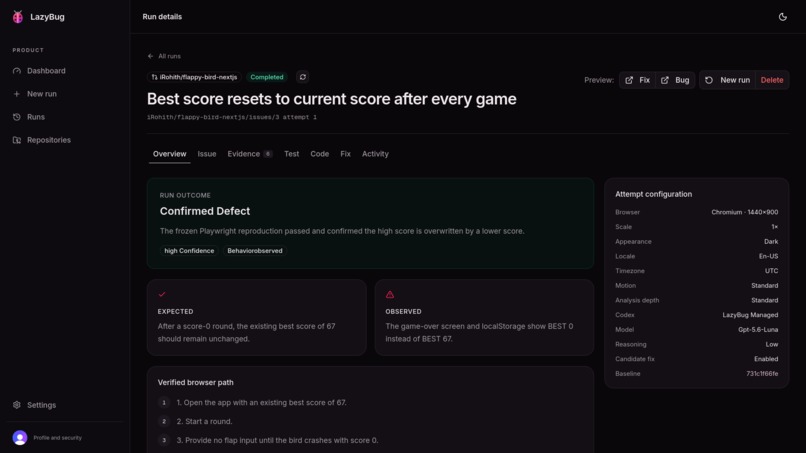Open the Bug preview

tap(675, 80)
